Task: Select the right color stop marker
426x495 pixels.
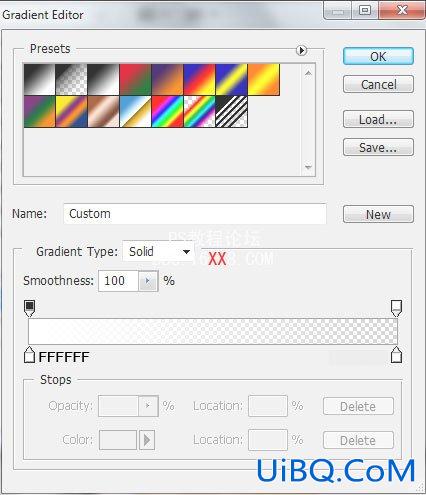Action: point(396,355)
